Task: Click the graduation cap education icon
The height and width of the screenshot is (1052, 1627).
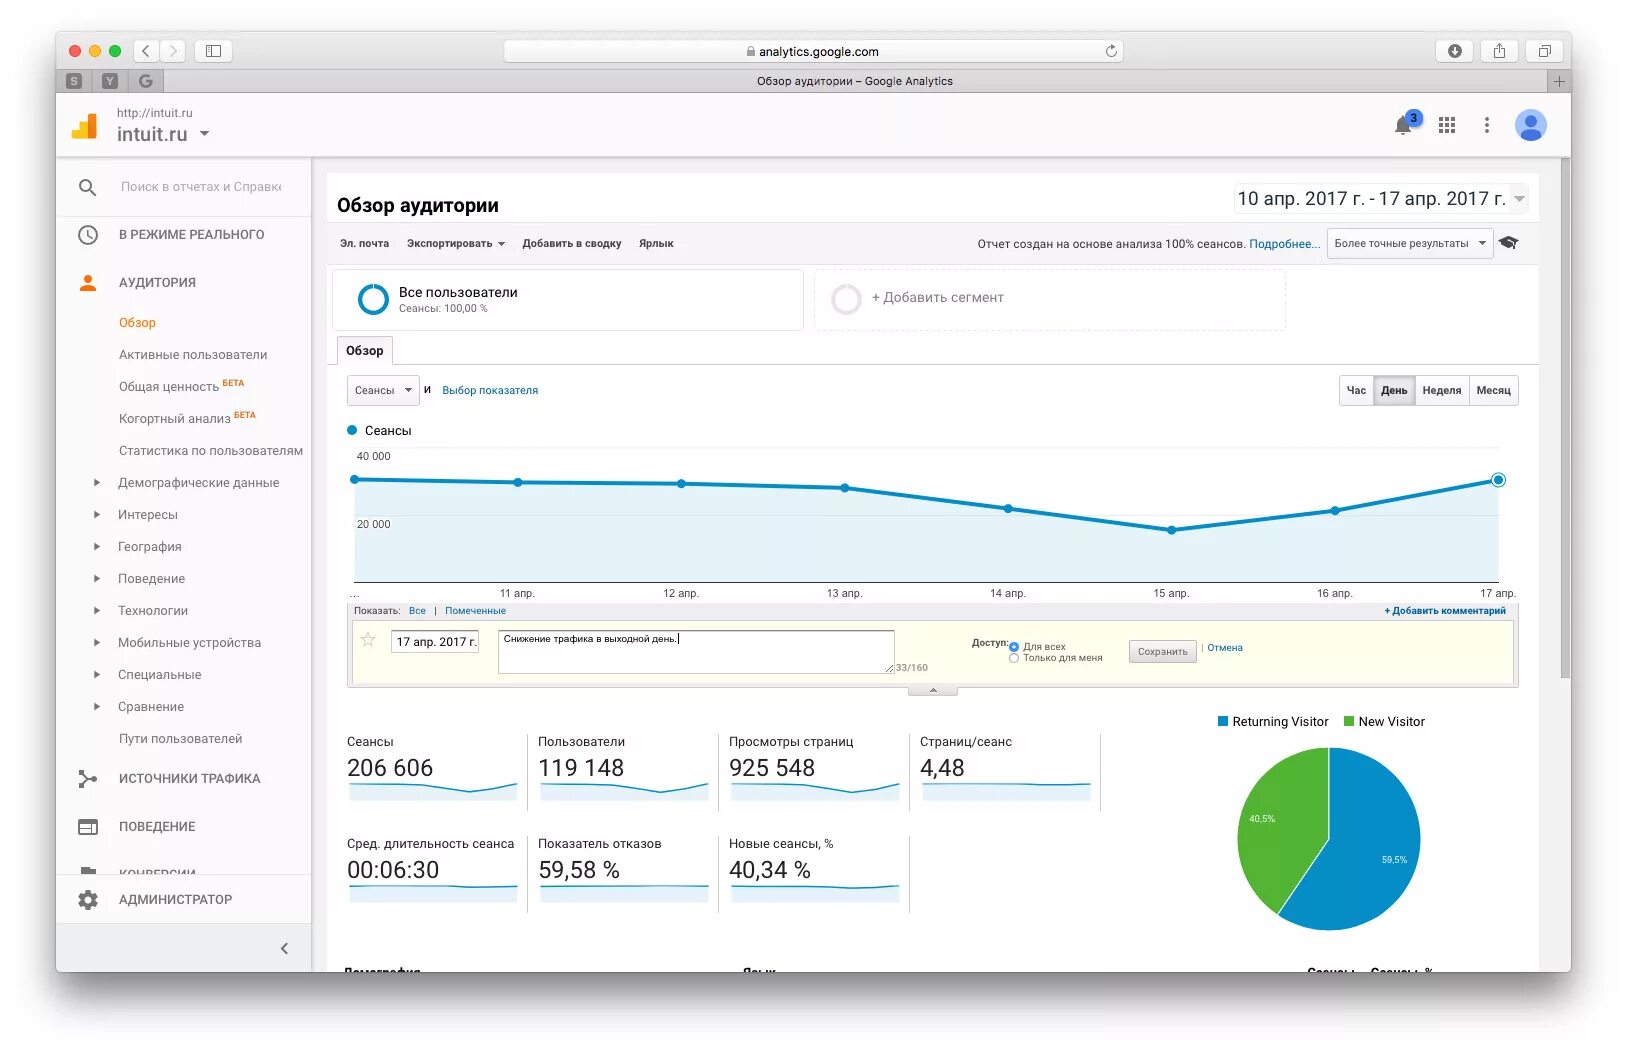Action: pos(1509,243)
